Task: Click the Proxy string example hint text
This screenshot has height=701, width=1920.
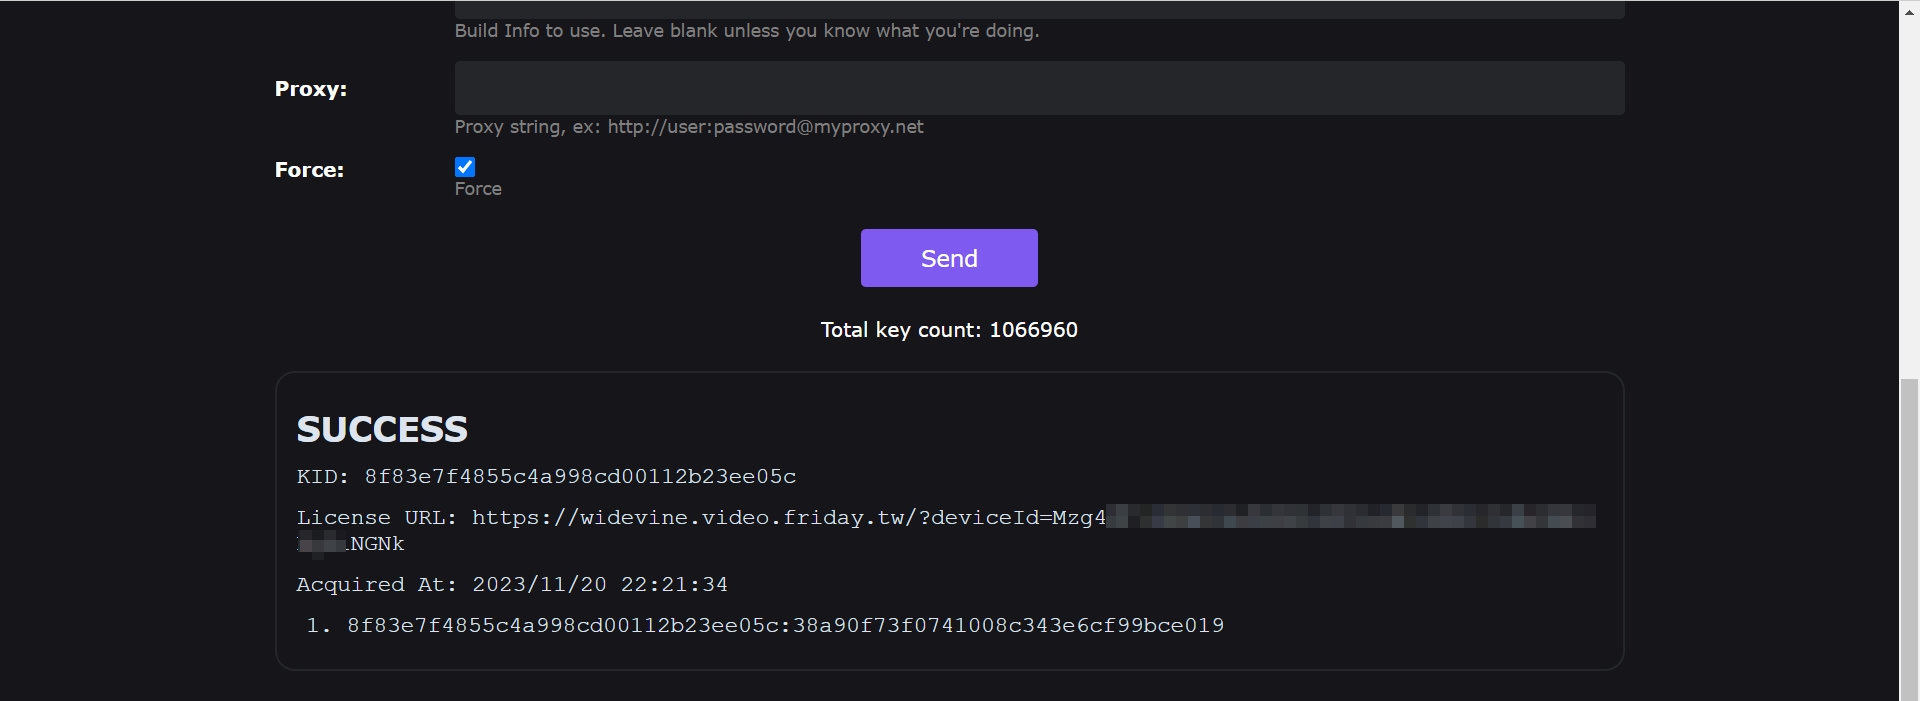Action: click(x=689, y=127)
